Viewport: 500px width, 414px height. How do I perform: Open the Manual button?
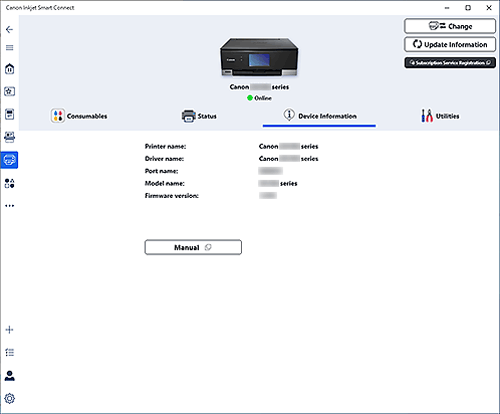click(x=193, y=247)
